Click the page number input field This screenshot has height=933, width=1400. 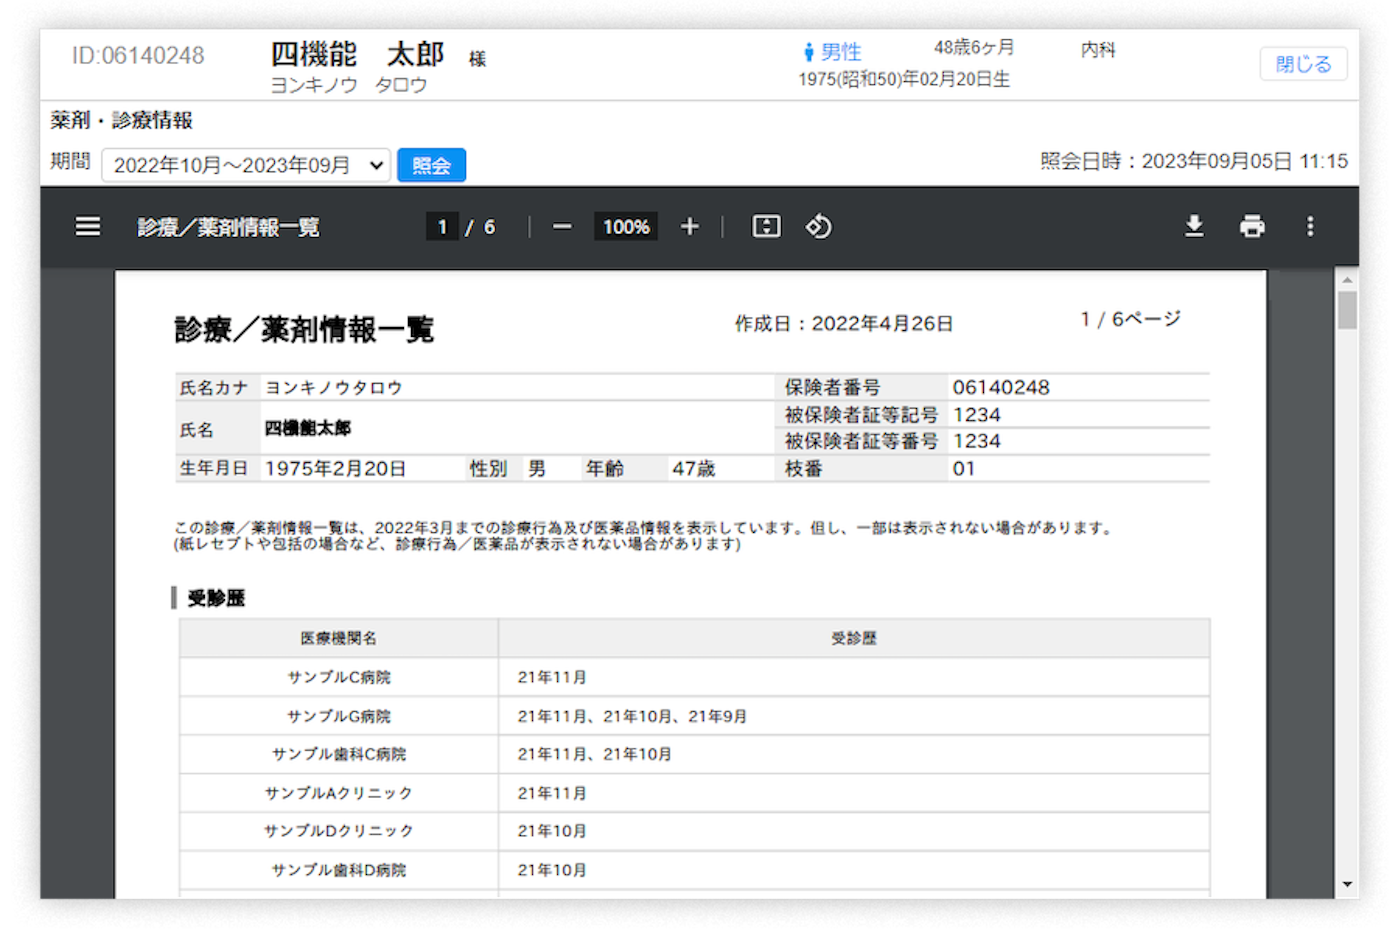[442, 226]
